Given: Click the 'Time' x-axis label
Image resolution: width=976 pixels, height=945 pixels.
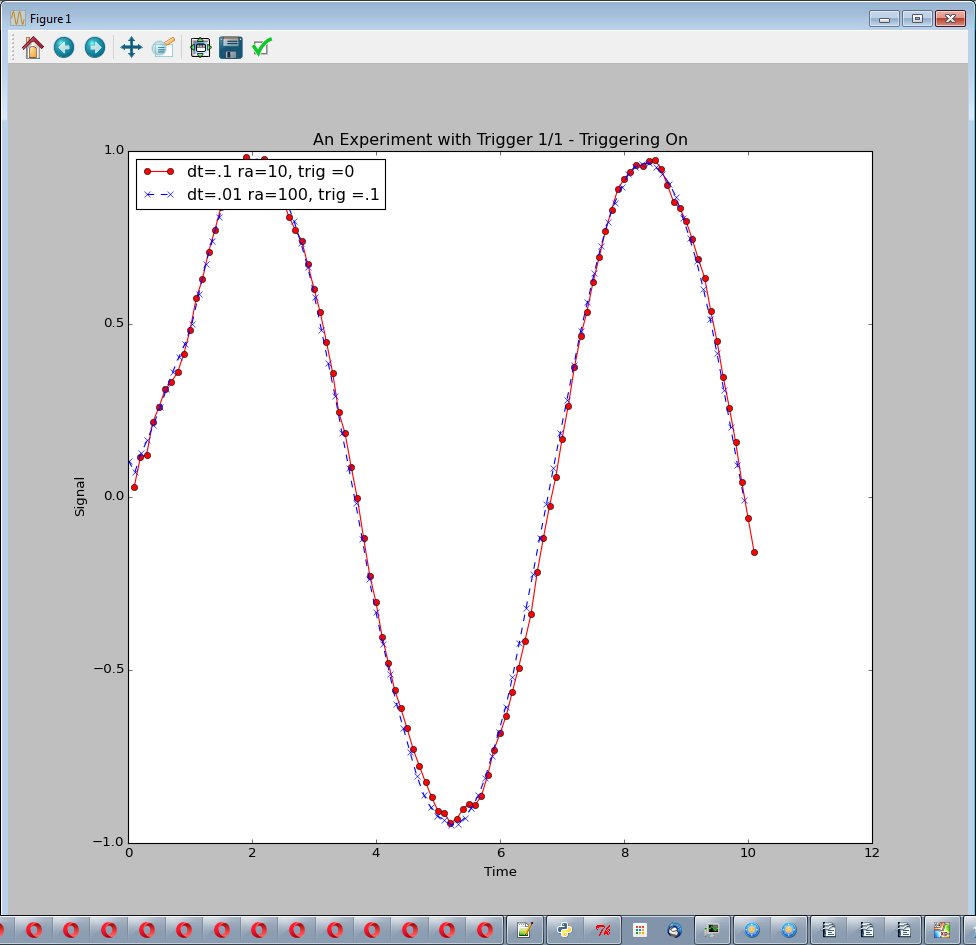Looking at the screenshot, I should [x=500, y=872].
